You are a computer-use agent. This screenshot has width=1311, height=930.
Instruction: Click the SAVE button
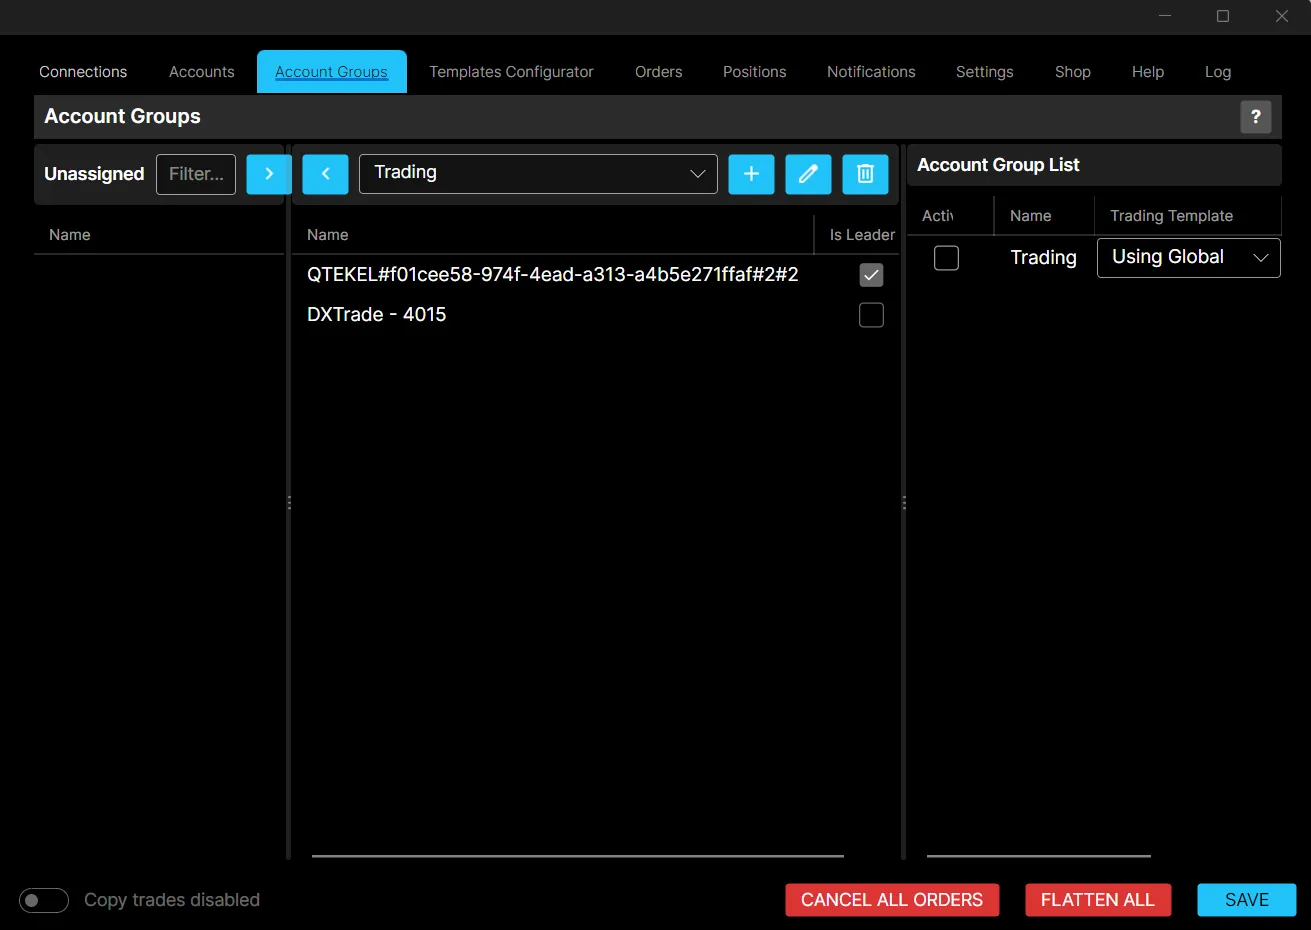click(x=1247, y=900)
